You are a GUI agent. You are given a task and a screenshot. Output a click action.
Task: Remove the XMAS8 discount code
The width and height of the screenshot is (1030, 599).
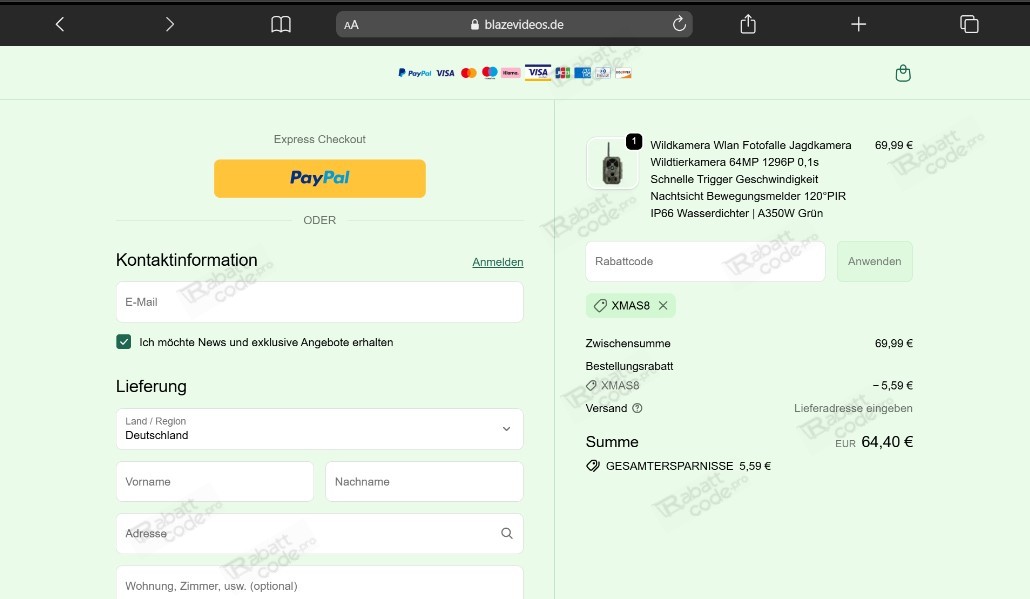pos(663,306)
